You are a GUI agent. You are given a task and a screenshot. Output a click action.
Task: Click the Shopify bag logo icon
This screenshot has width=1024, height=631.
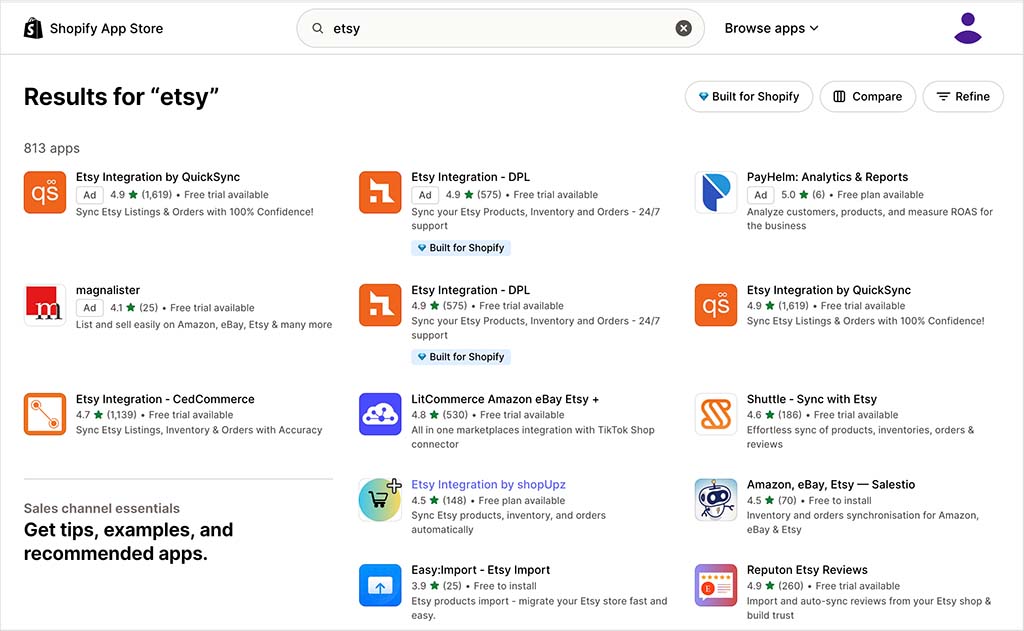pyautogui.click(x=33, y=28)
